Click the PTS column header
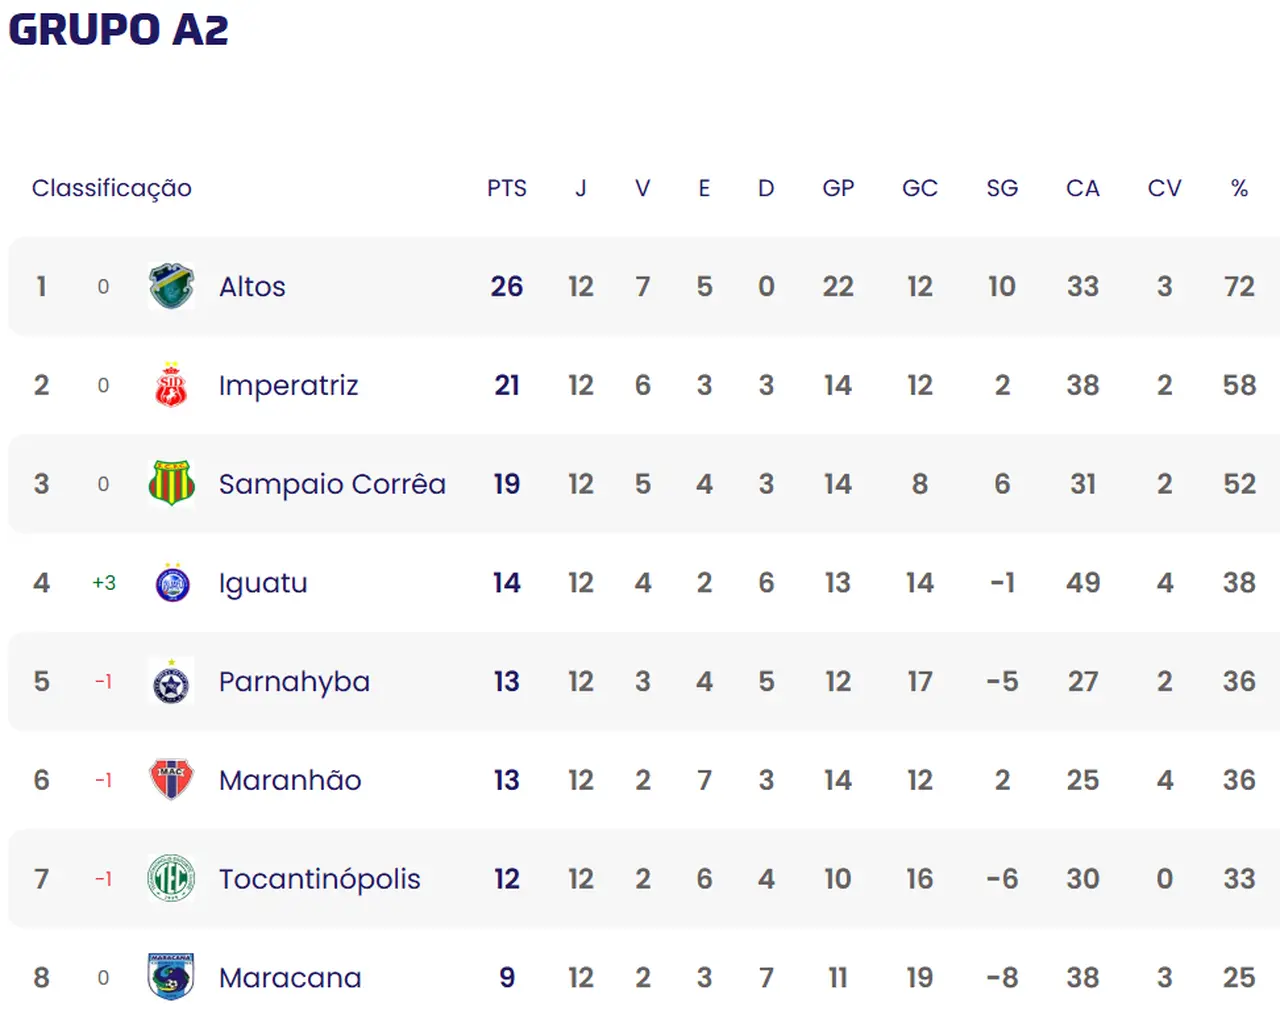1280x1015 pixels. tap(506, 188)
